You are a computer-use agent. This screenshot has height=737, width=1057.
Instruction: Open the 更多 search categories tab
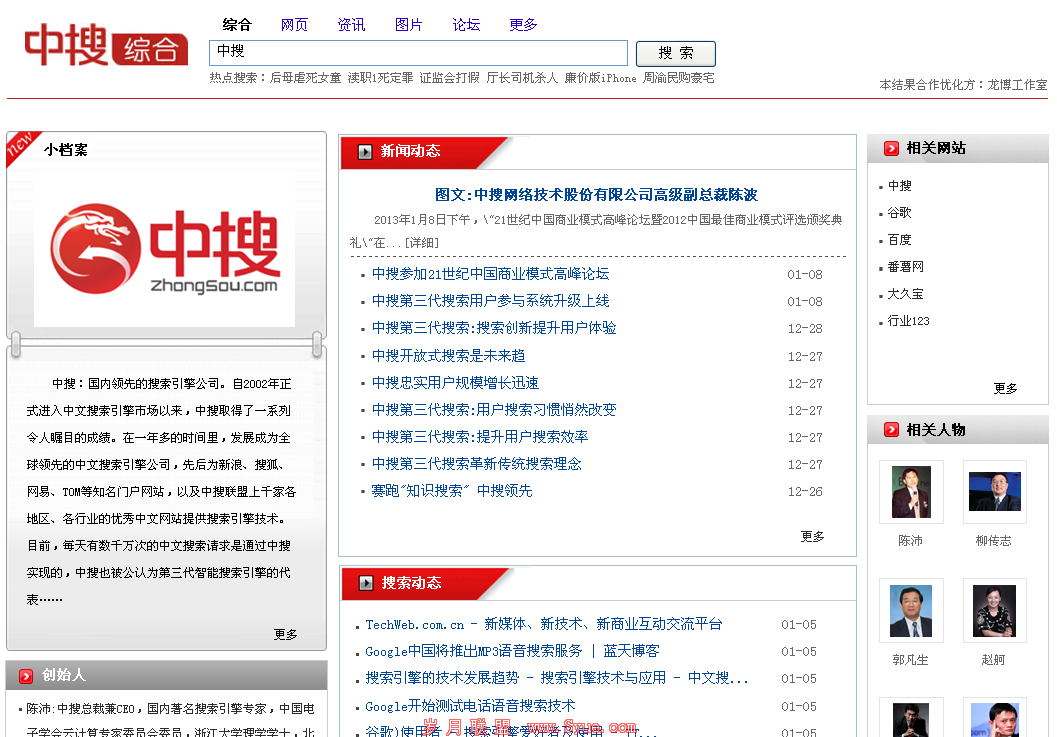[523, 25]
